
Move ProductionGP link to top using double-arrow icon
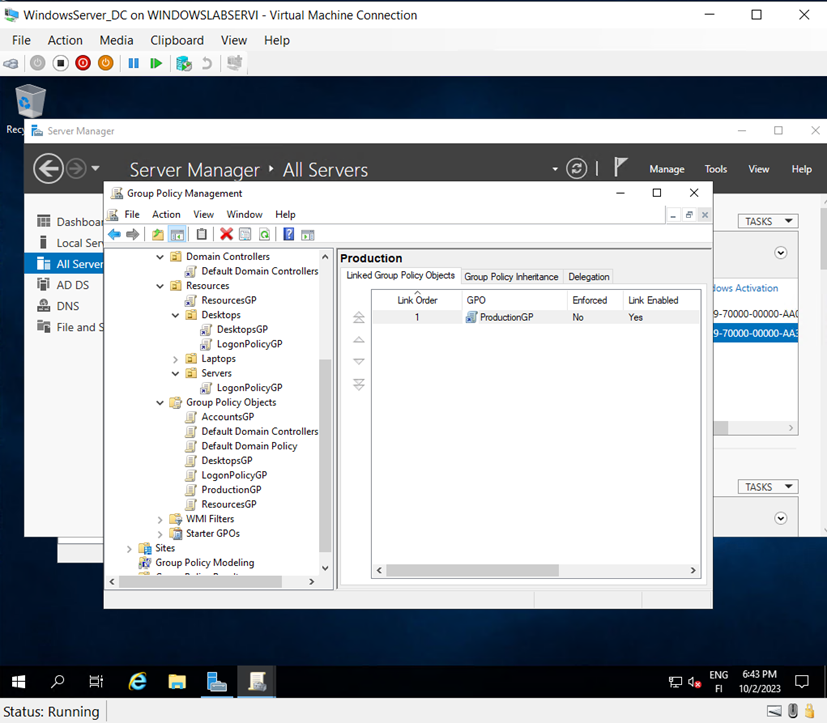(x=358, y=318)
